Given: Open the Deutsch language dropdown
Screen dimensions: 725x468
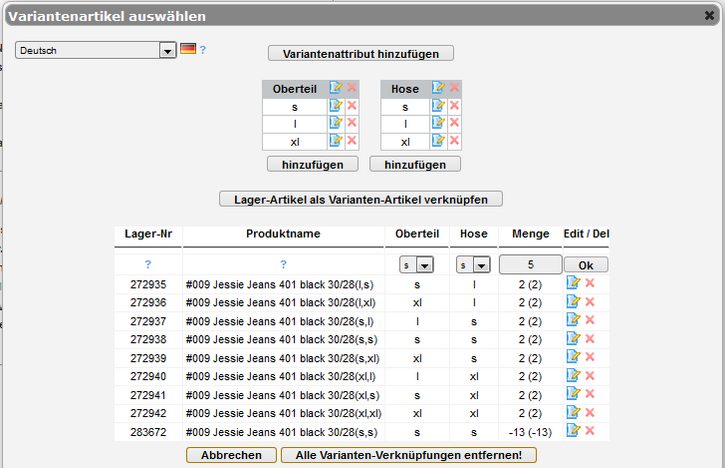Looking at the screenshot, I should tap(96, 50).
